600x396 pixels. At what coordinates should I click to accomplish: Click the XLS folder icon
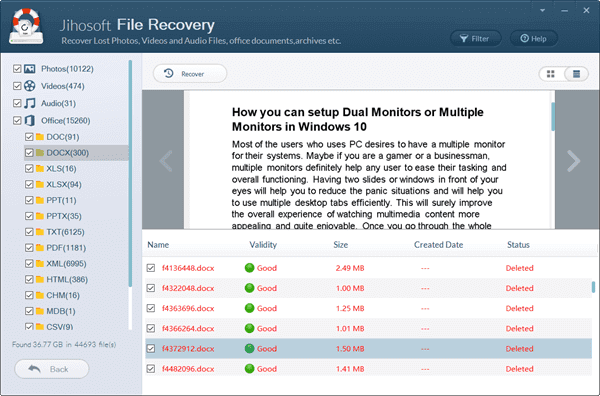tap(40, 168)
